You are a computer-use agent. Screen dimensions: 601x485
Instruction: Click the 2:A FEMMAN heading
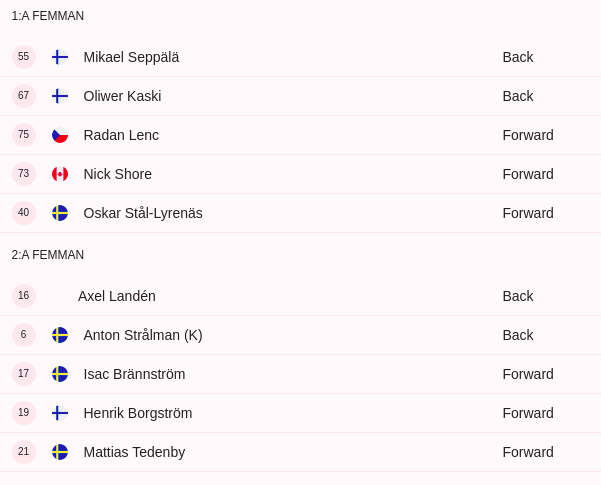pyautogui.click(x=48, y=255)
